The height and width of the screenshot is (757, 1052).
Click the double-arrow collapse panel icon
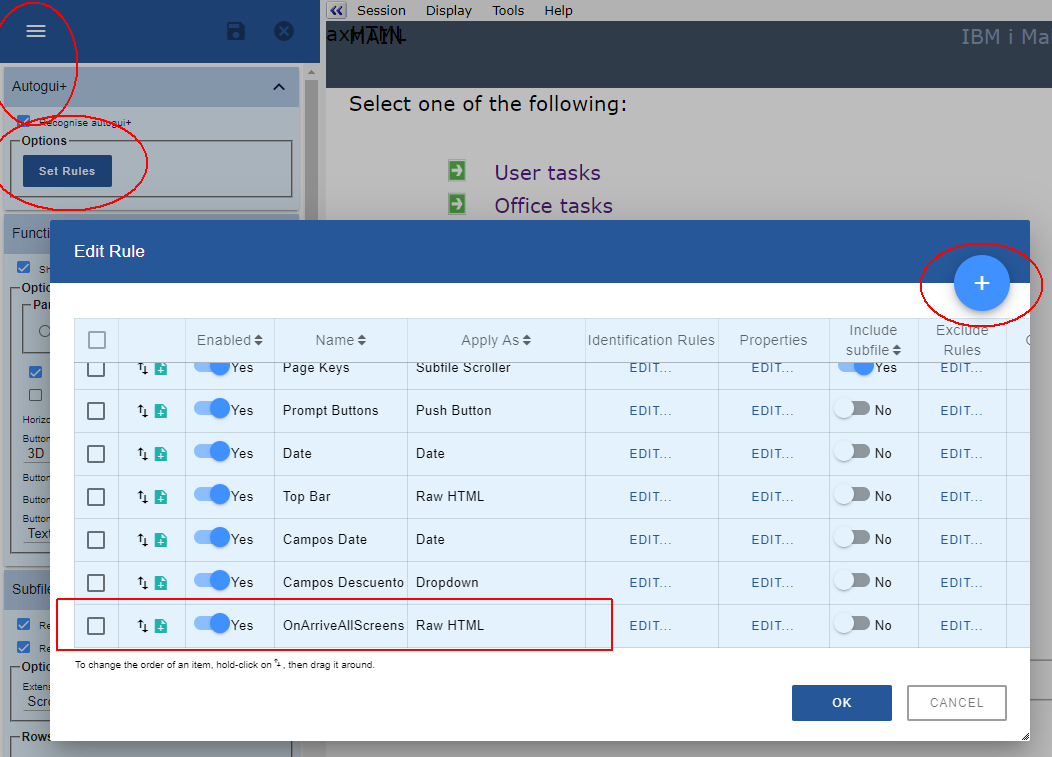pyautogui.click(x=337, y=10)
